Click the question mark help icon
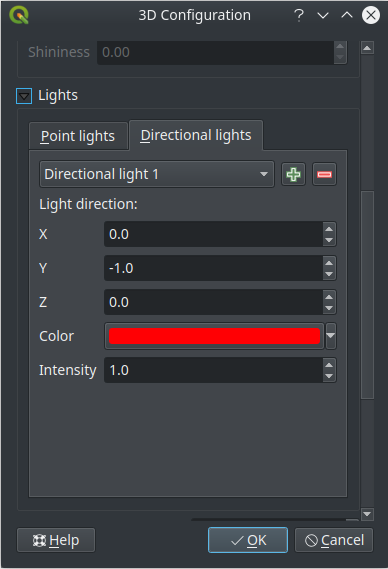 (299, 15)
